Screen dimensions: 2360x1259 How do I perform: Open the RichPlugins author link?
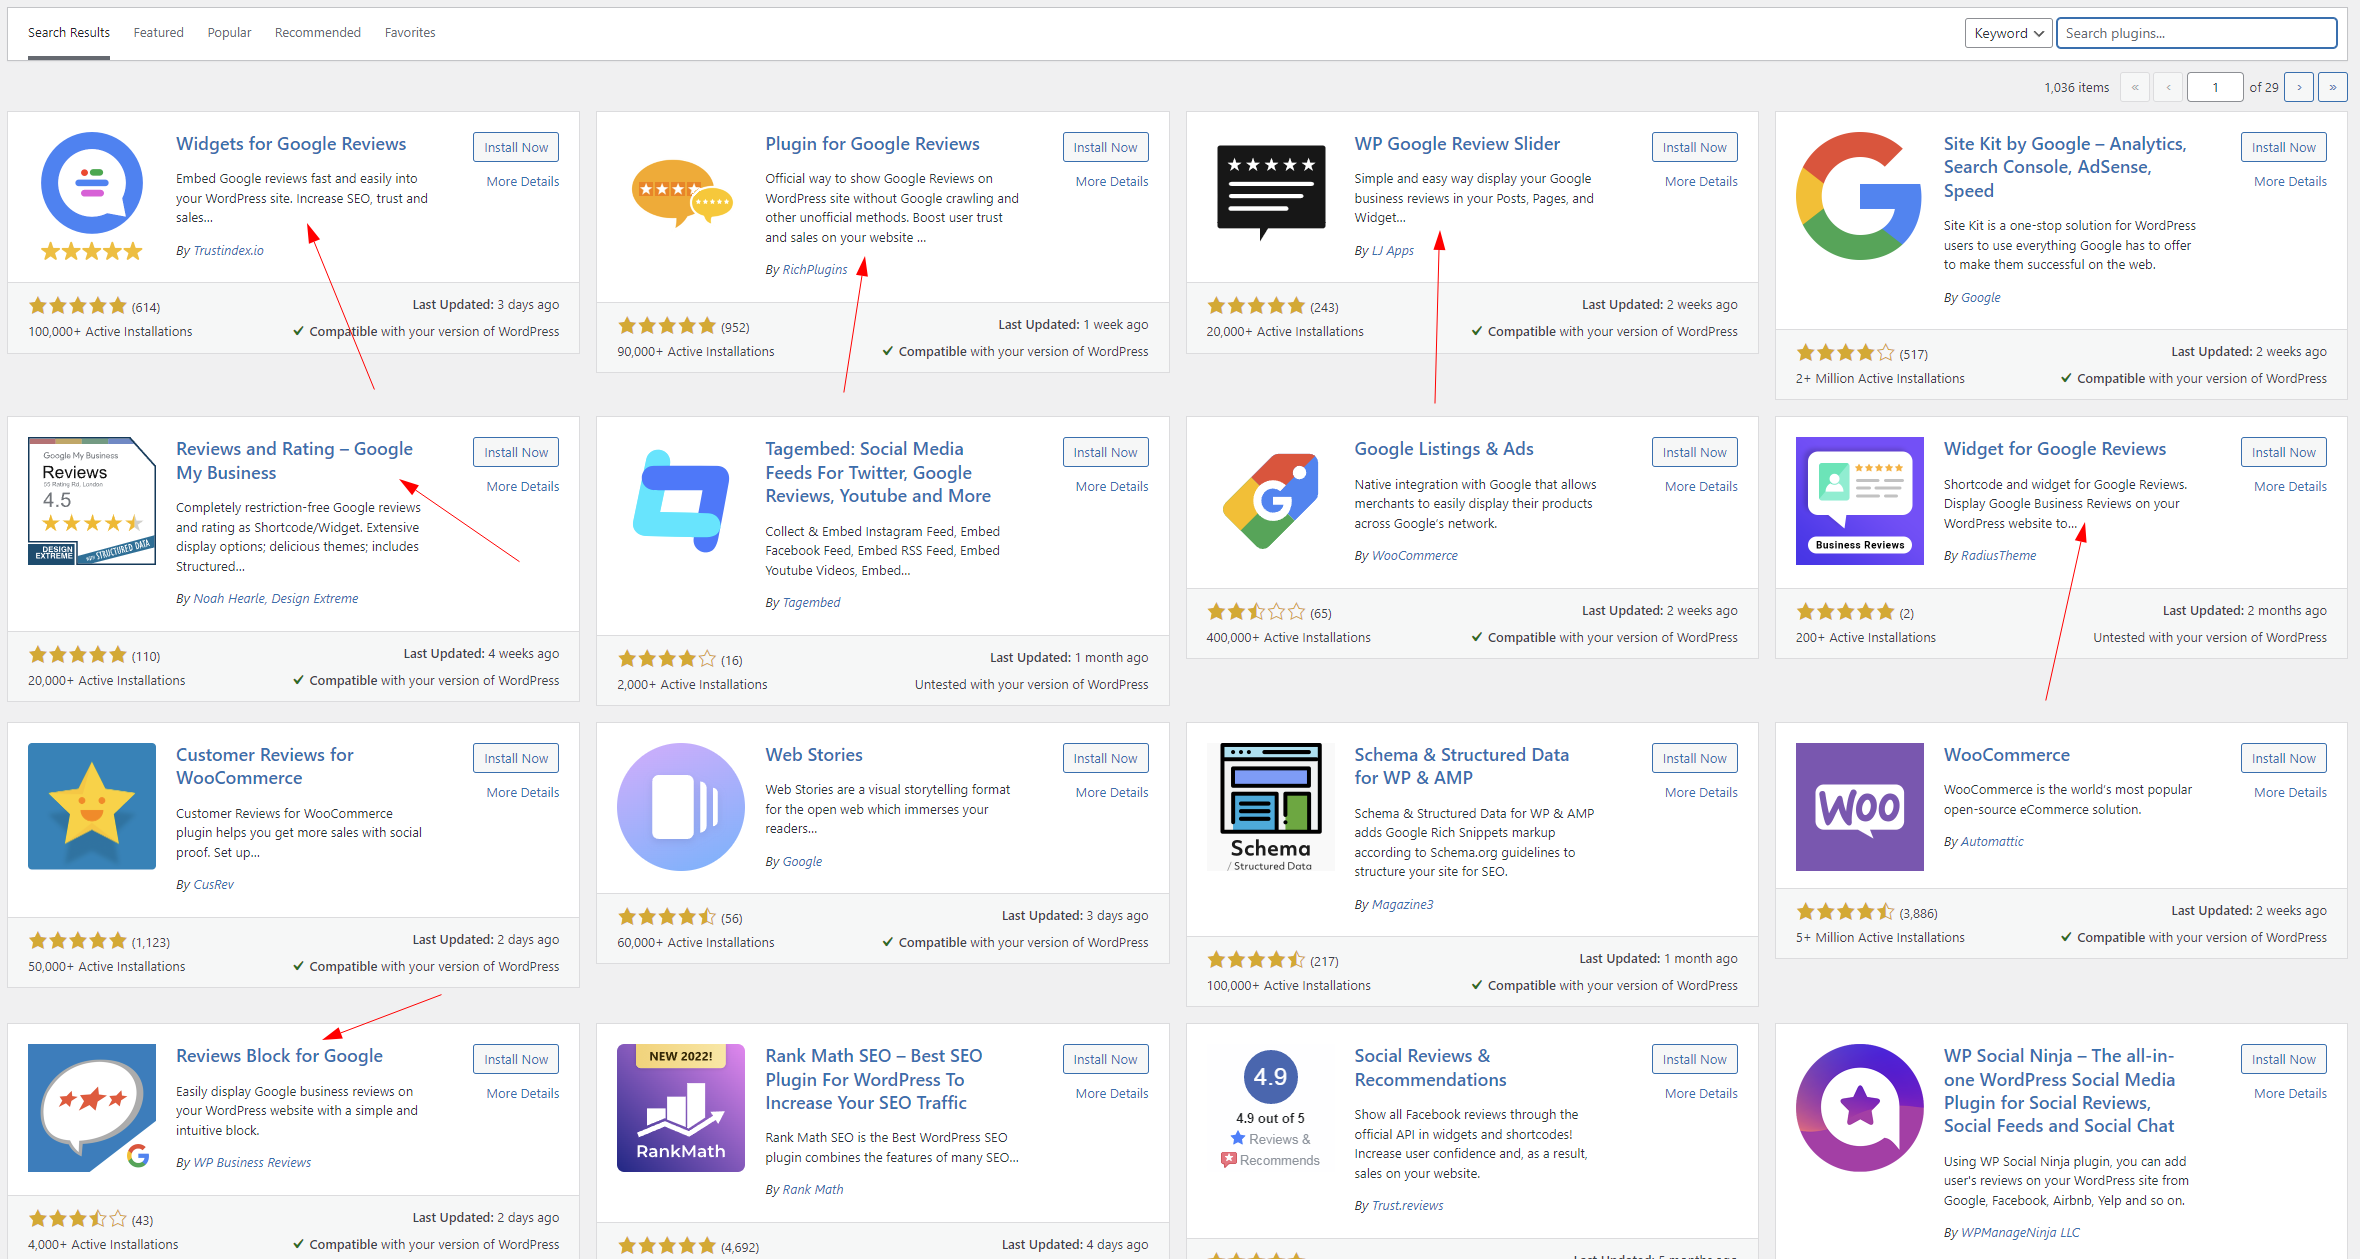(x=814, y=269)
